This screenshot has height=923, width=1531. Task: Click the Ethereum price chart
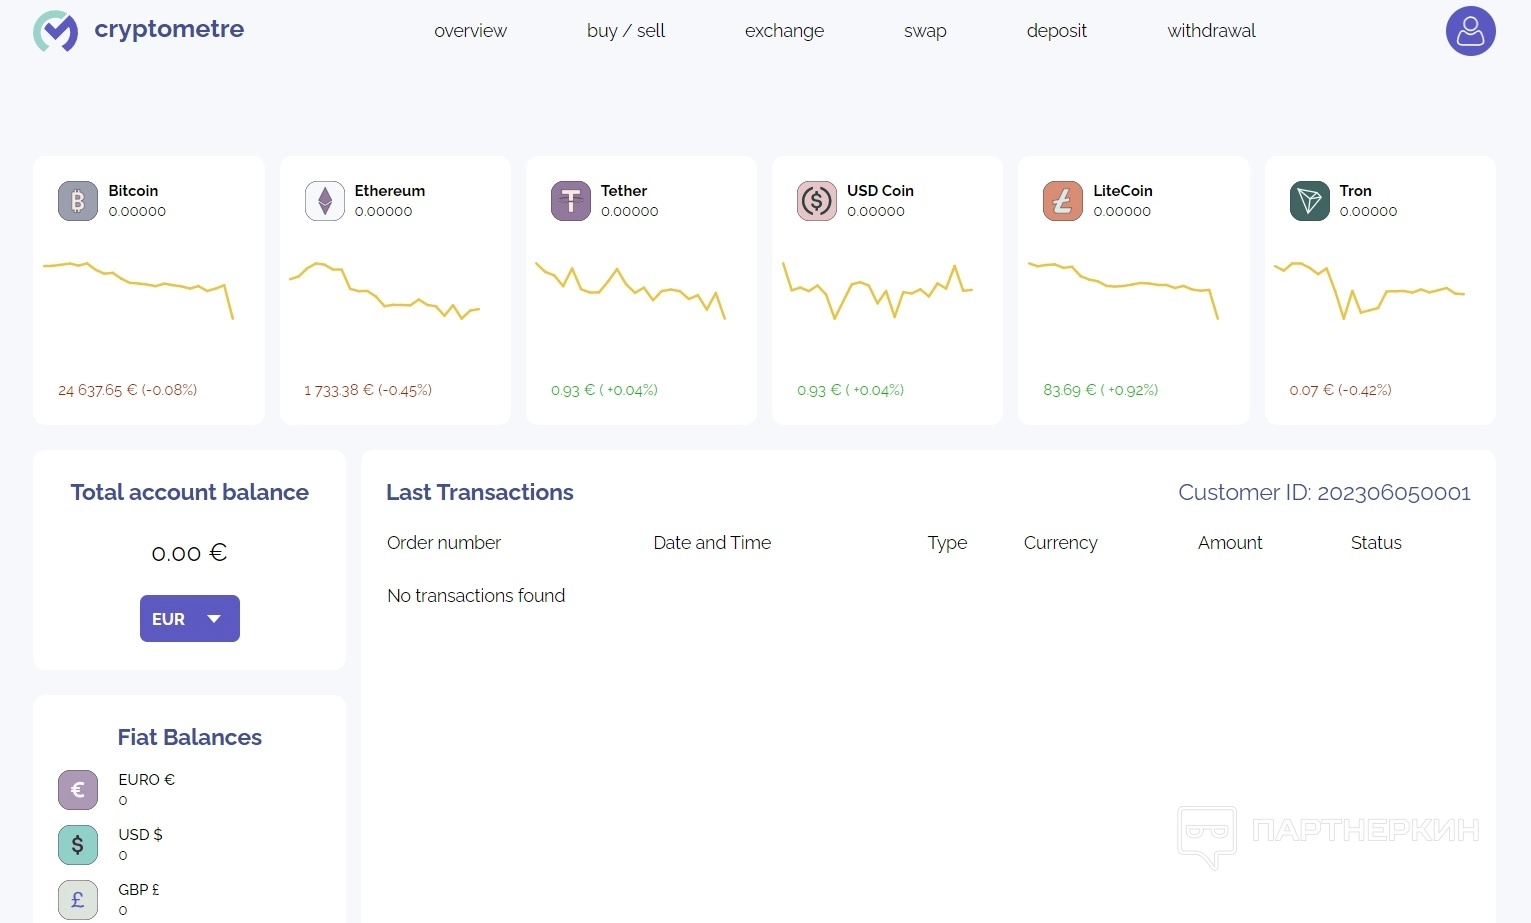coord(385,290)
